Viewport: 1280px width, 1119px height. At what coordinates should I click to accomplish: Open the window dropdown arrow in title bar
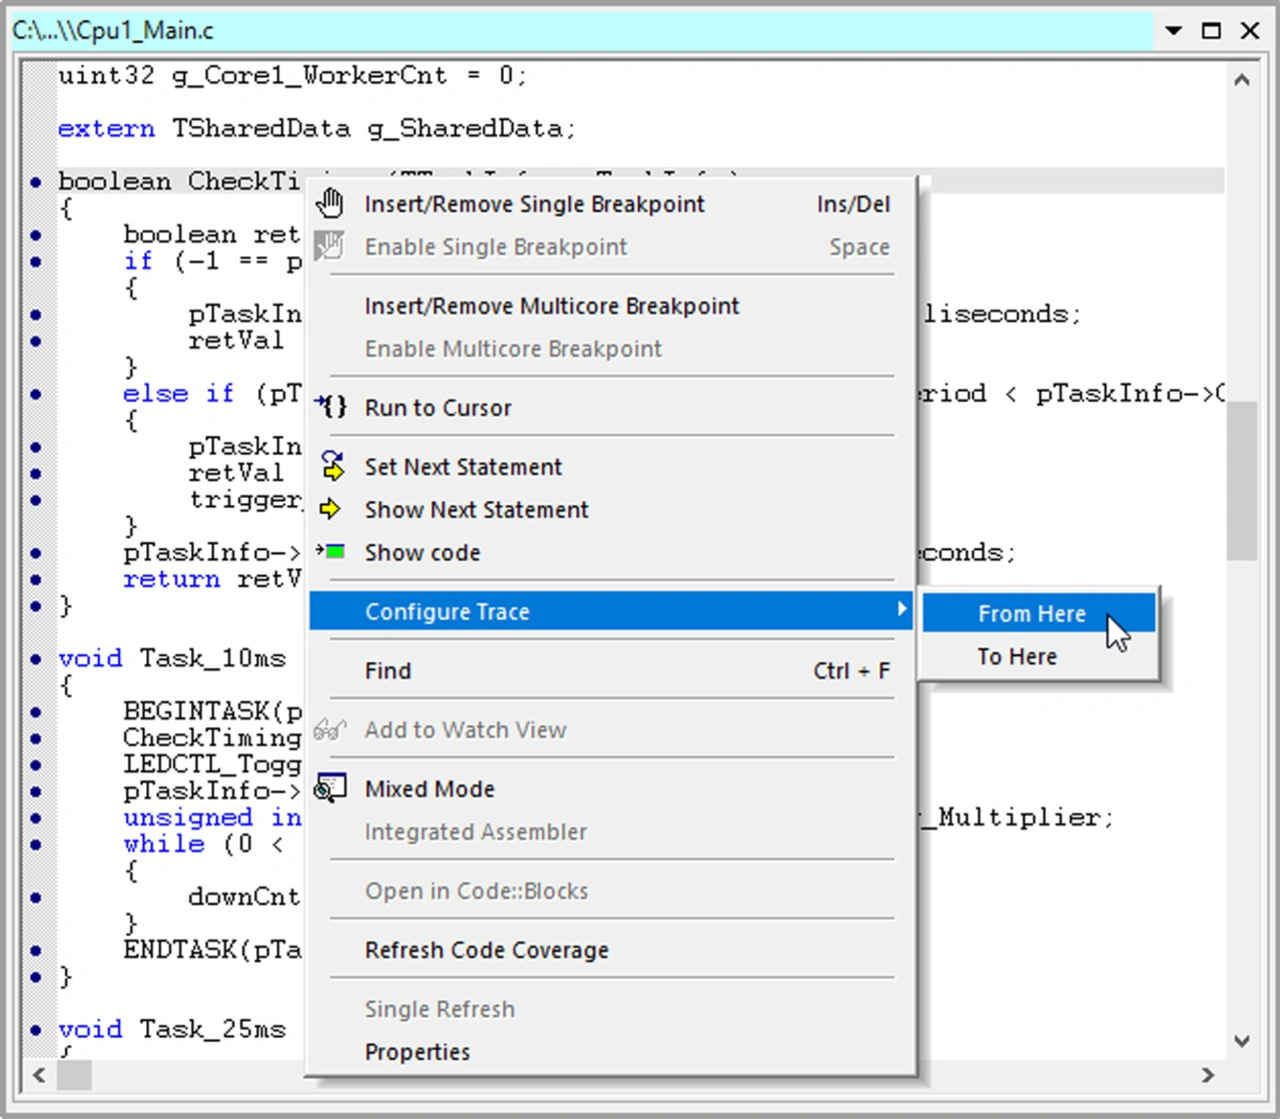click(1174, 31)
